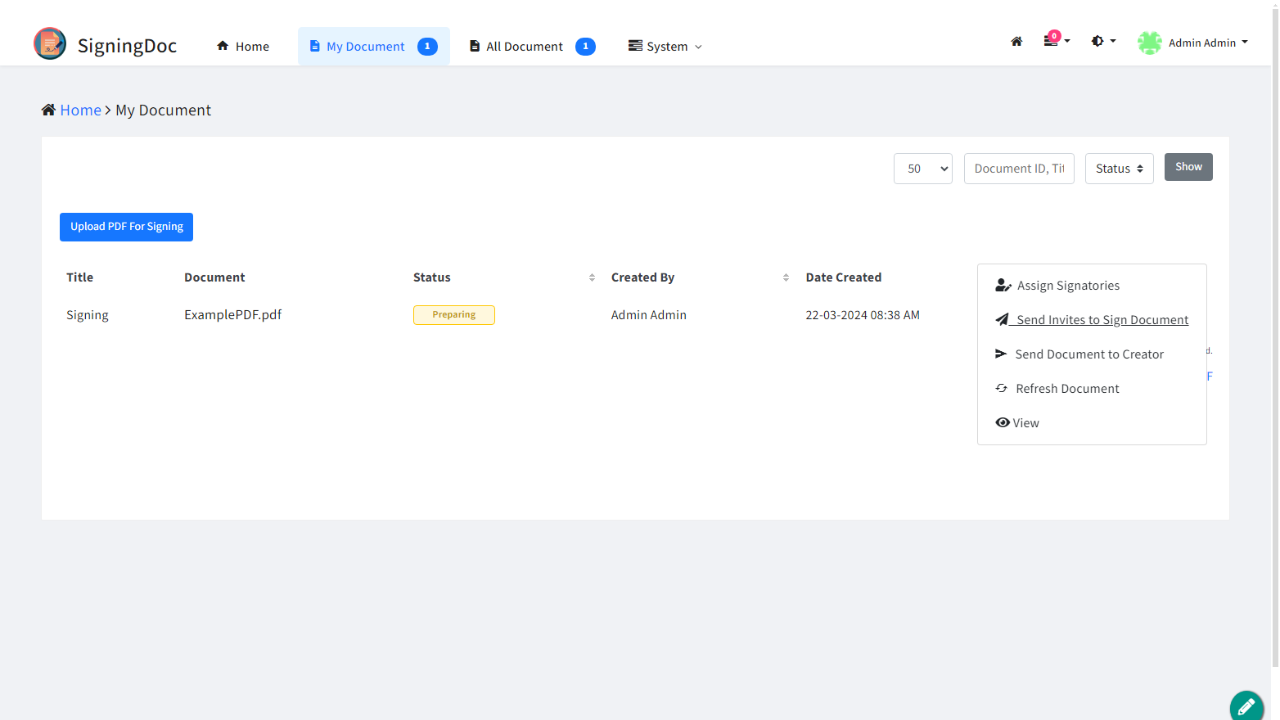Focus the Document ID, Title search field
This screenshot has height=720, width=1280.
tap(1018, 169)
